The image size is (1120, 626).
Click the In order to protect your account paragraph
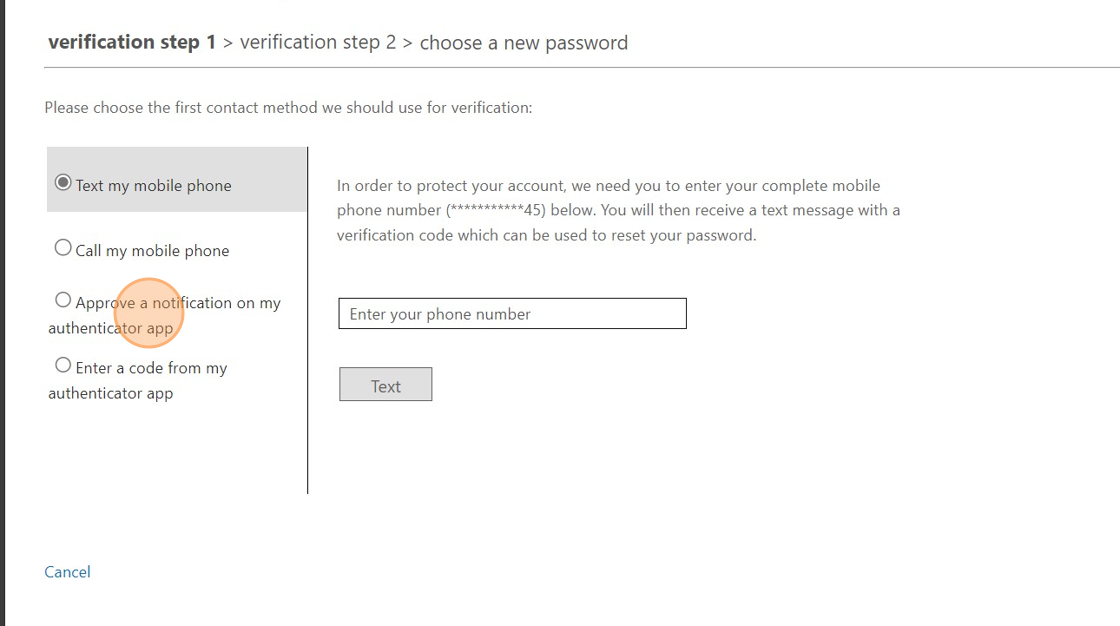618,210
